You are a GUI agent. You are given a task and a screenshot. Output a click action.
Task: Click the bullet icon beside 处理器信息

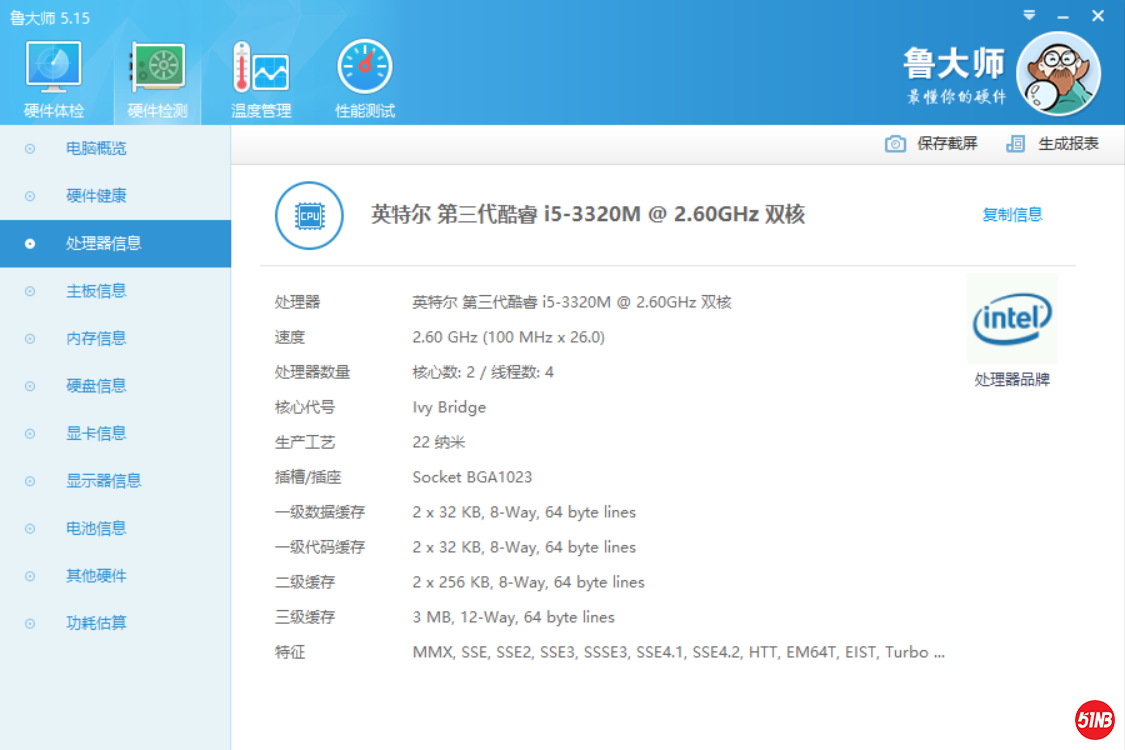[29, 244]
